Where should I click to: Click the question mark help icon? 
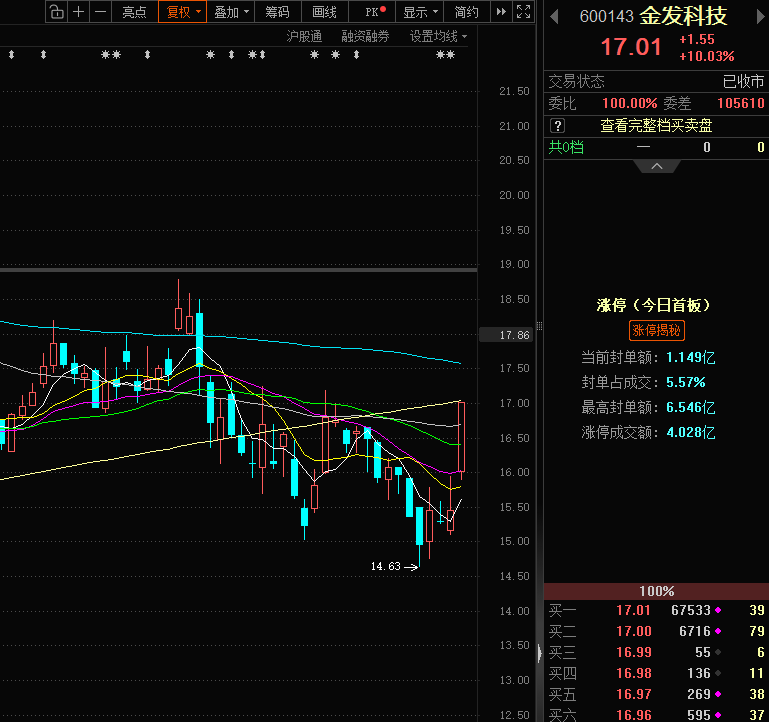pyautogui.click(x=558, y=126)
